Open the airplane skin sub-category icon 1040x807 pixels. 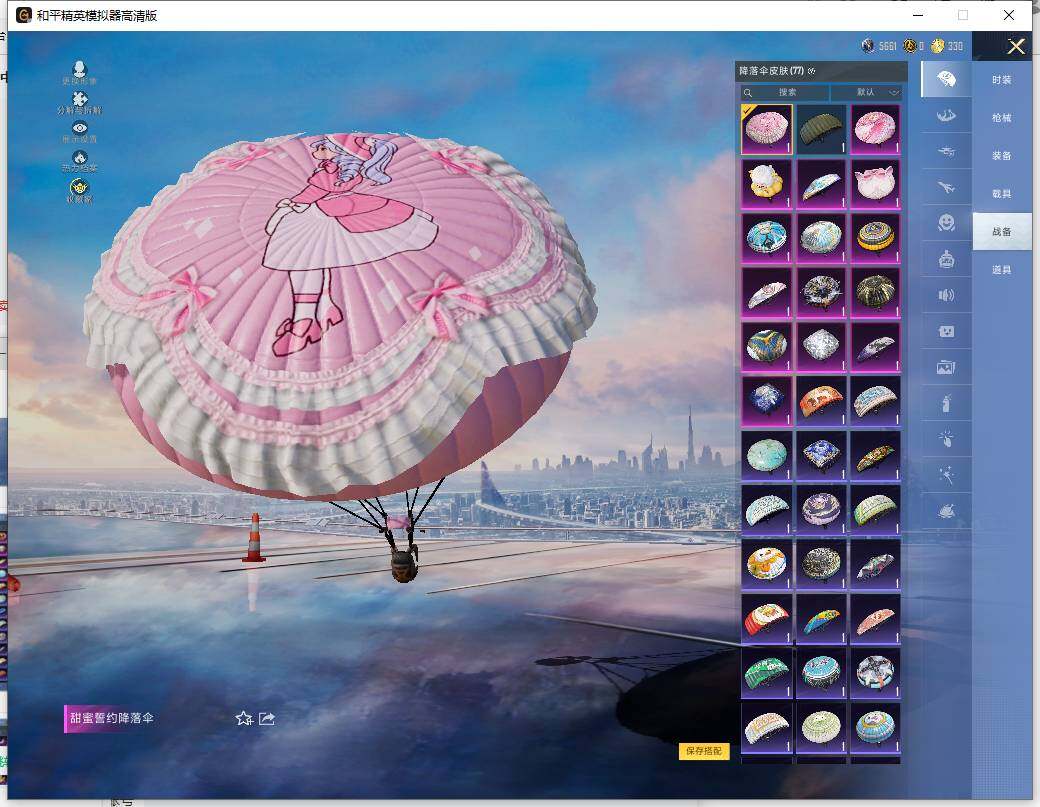(x=946, y=188)
